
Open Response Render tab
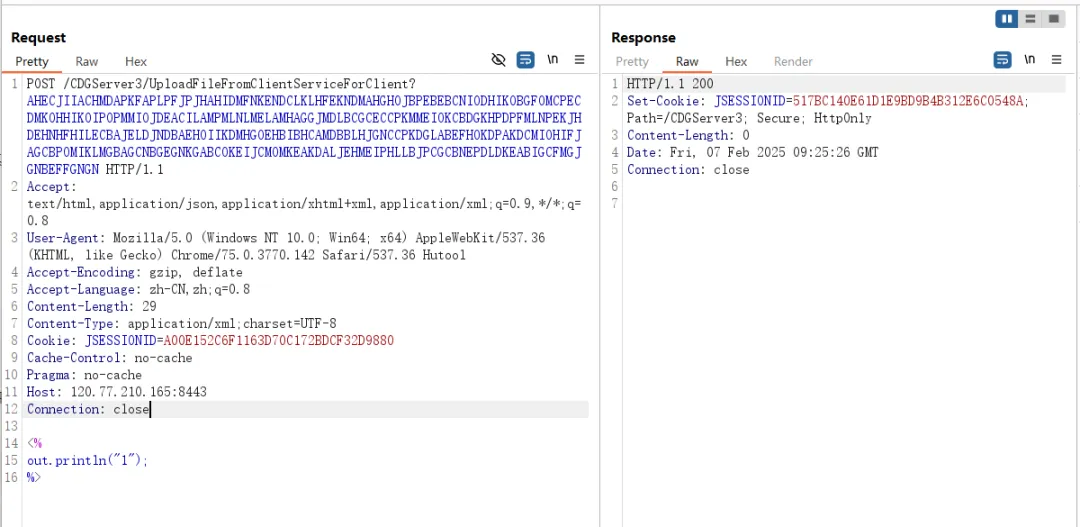[x=793, y=62]
